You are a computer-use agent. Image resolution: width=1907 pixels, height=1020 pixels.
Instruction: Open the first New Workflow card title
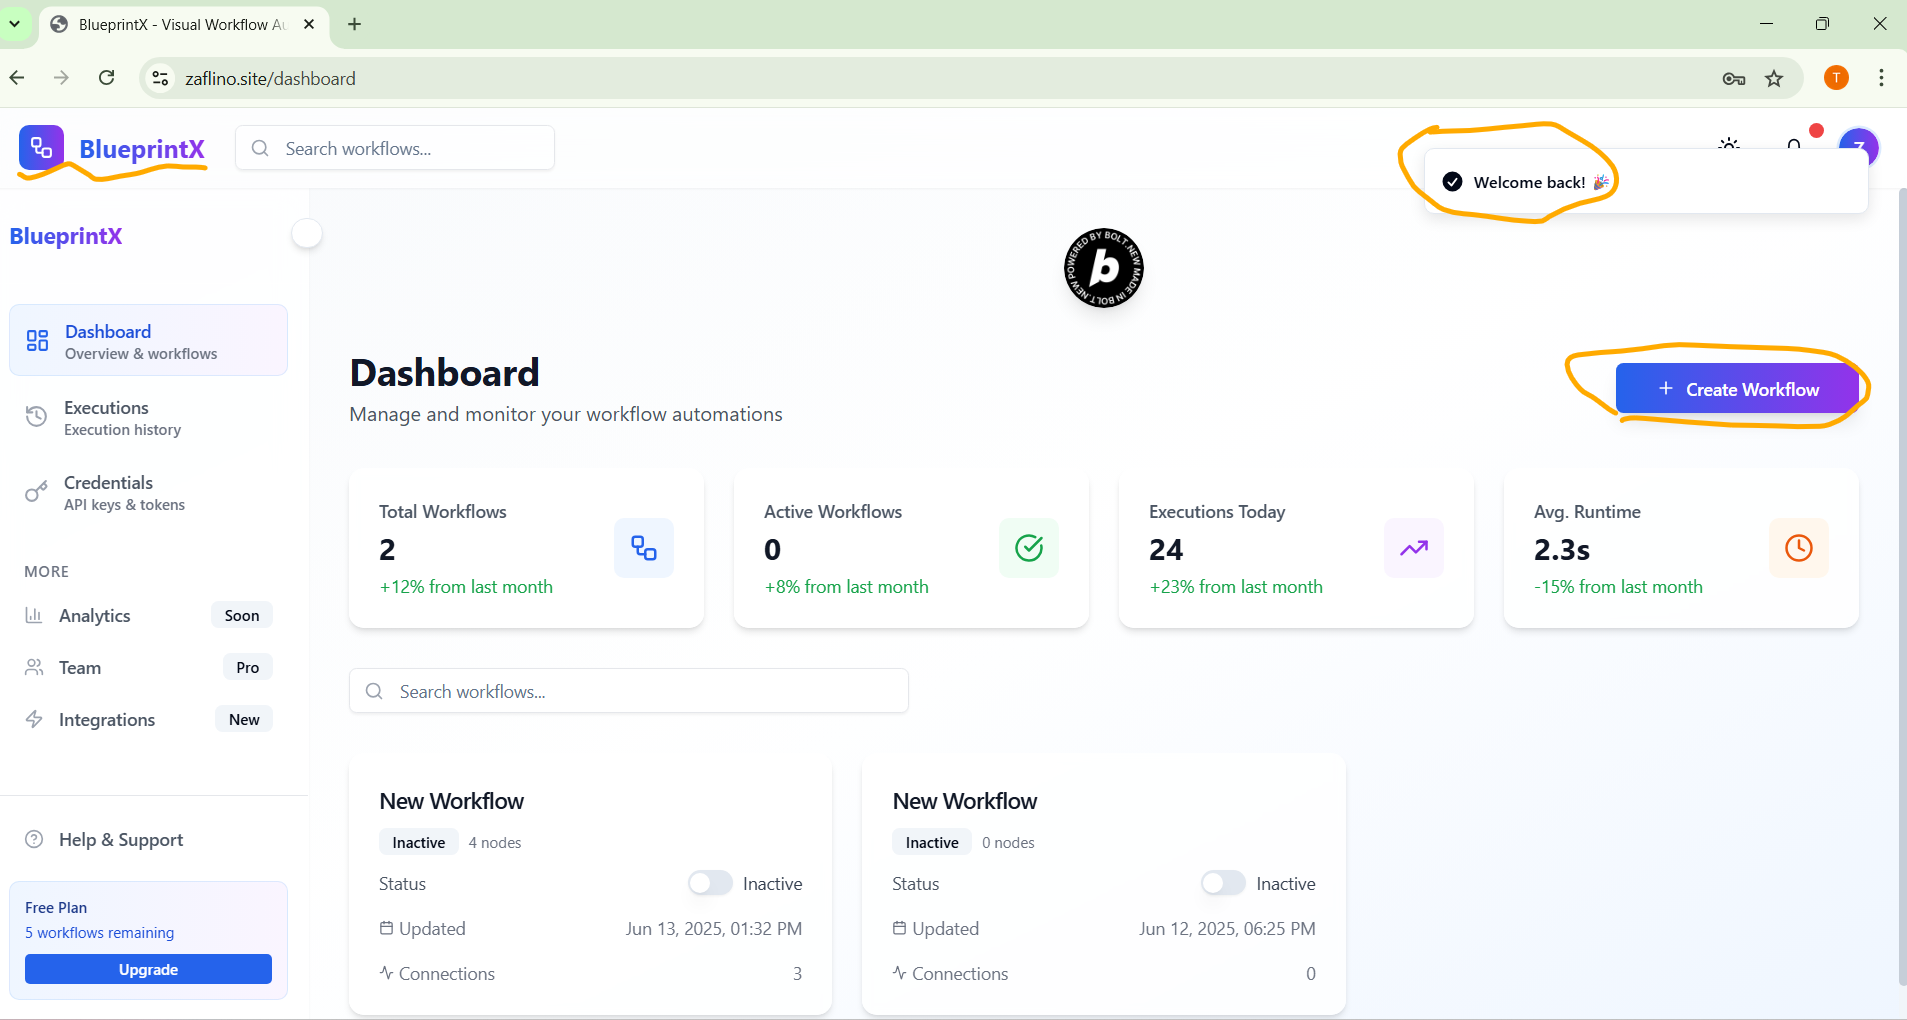click(x=451, y=801)
